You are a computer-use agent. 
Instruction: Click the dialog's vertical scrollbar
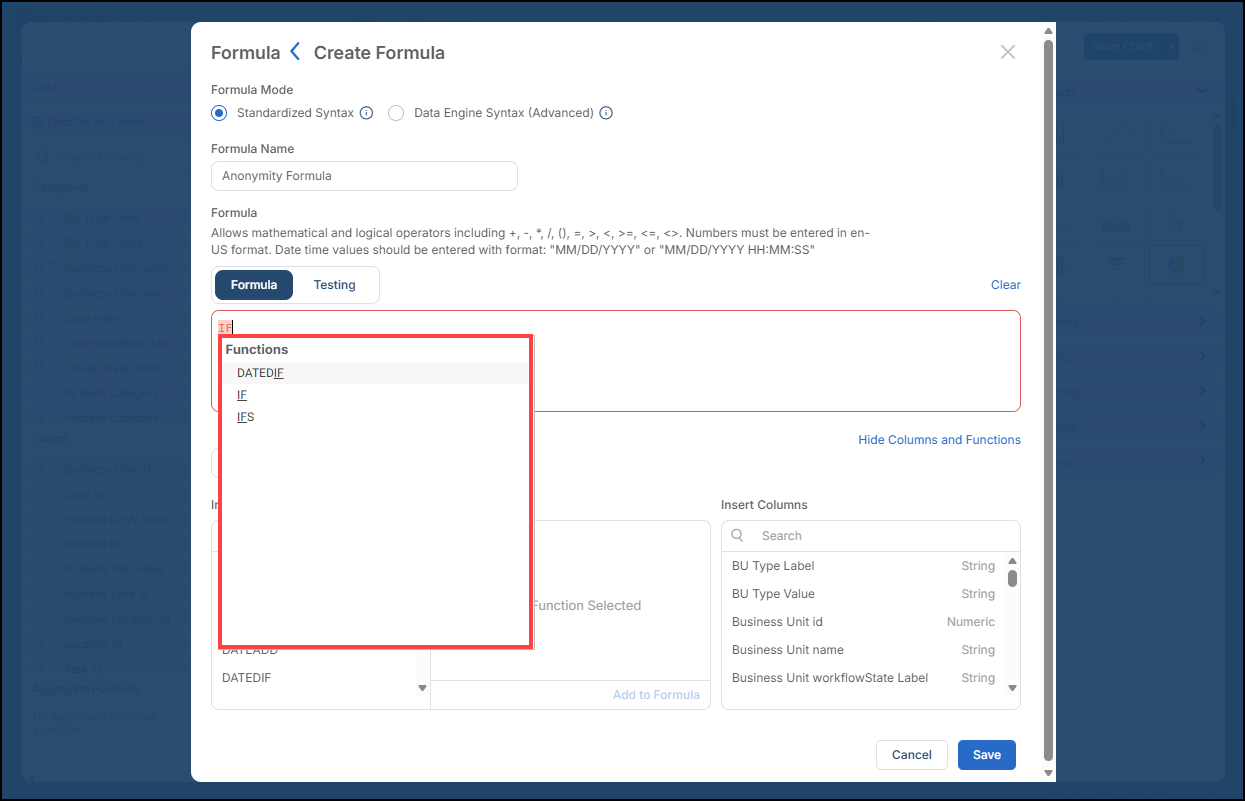(x=1048, y=400)
